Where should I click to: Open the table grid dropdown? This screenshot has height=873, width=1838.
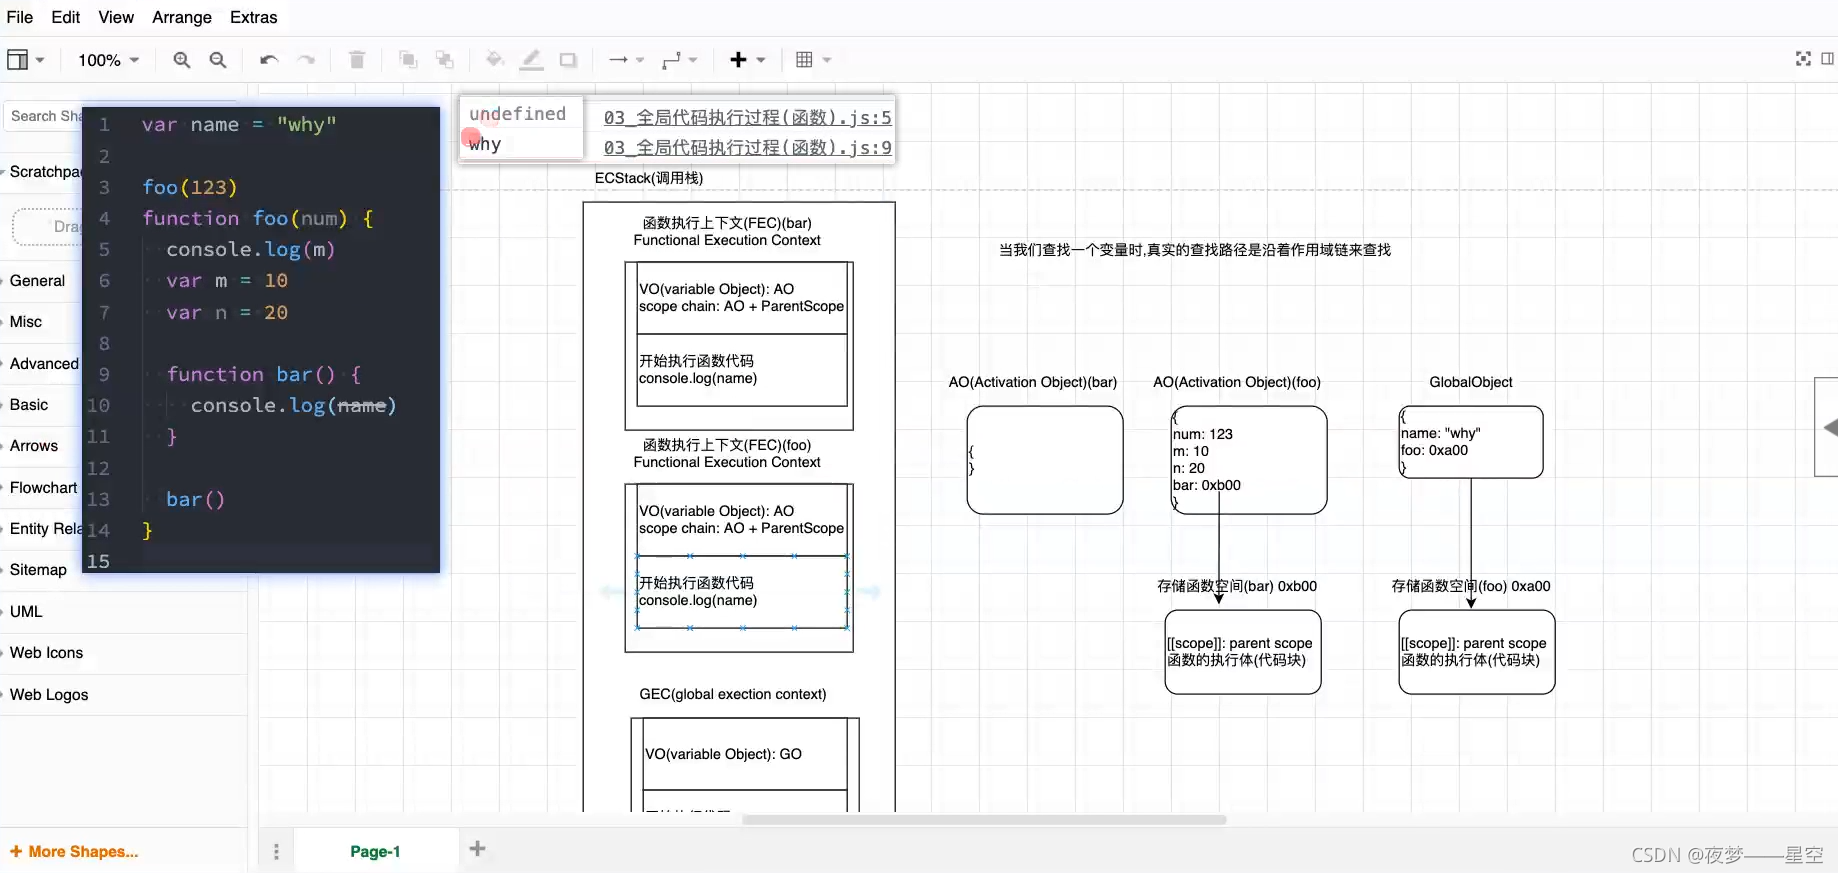click(x=813, y=60)
